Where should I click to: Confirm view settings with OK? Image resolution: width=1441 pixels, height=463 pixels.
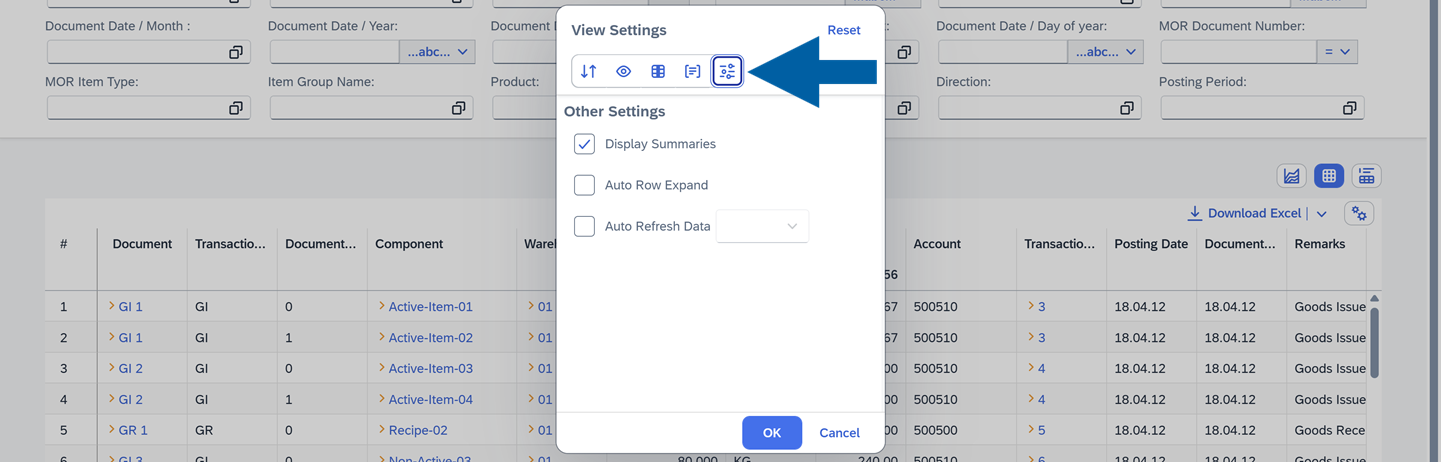(x=771, y=433)
